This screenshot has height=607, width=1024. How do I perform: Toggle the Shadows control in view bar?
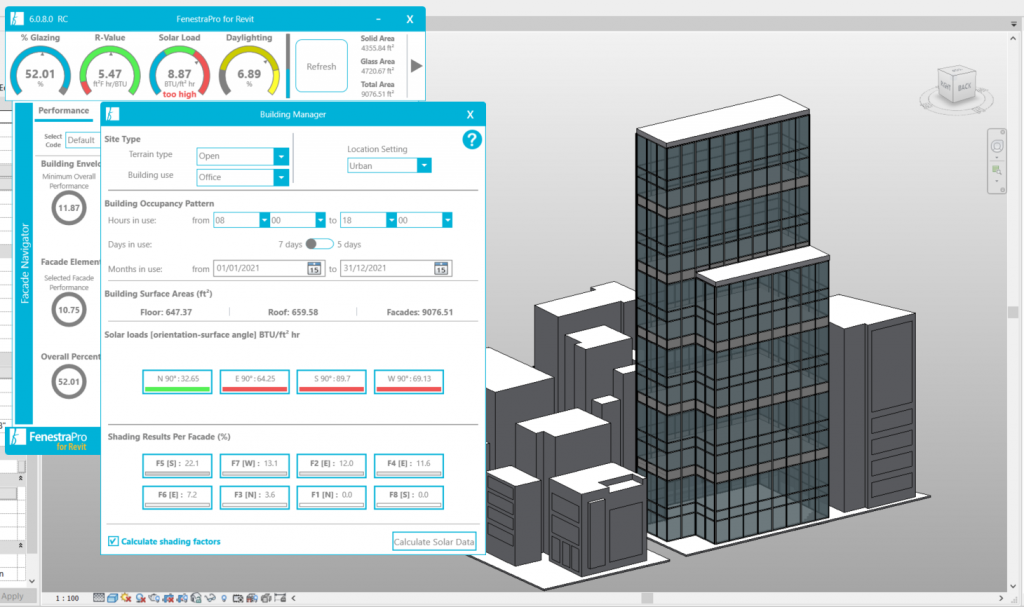140,598
